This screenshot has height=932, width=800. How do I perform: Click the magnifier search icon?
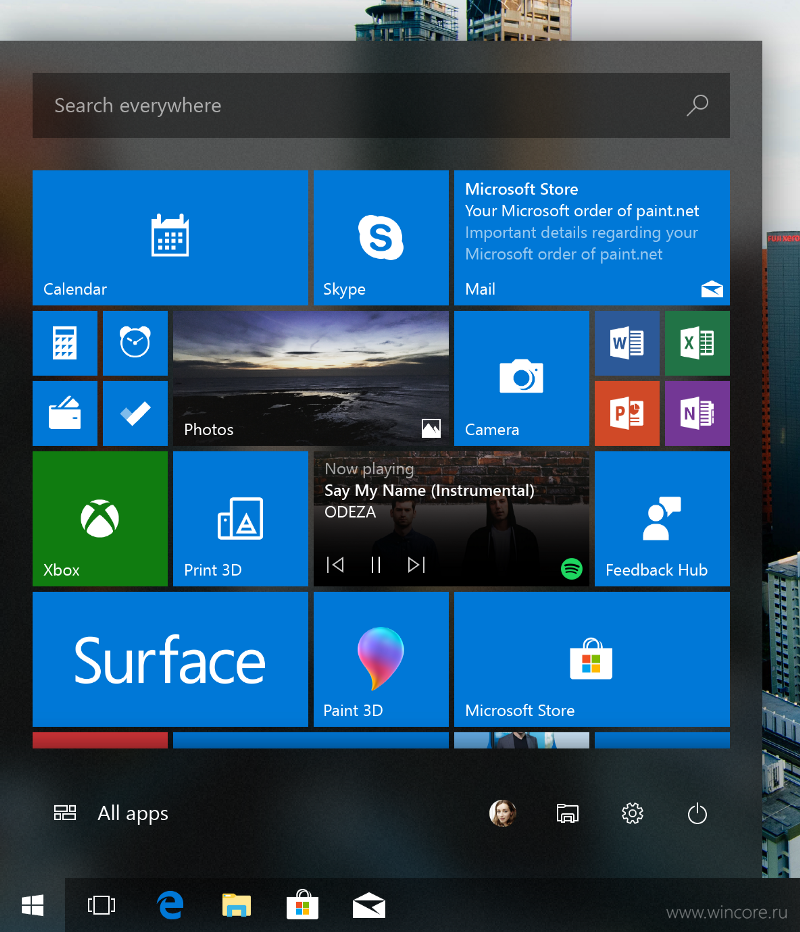697,105
